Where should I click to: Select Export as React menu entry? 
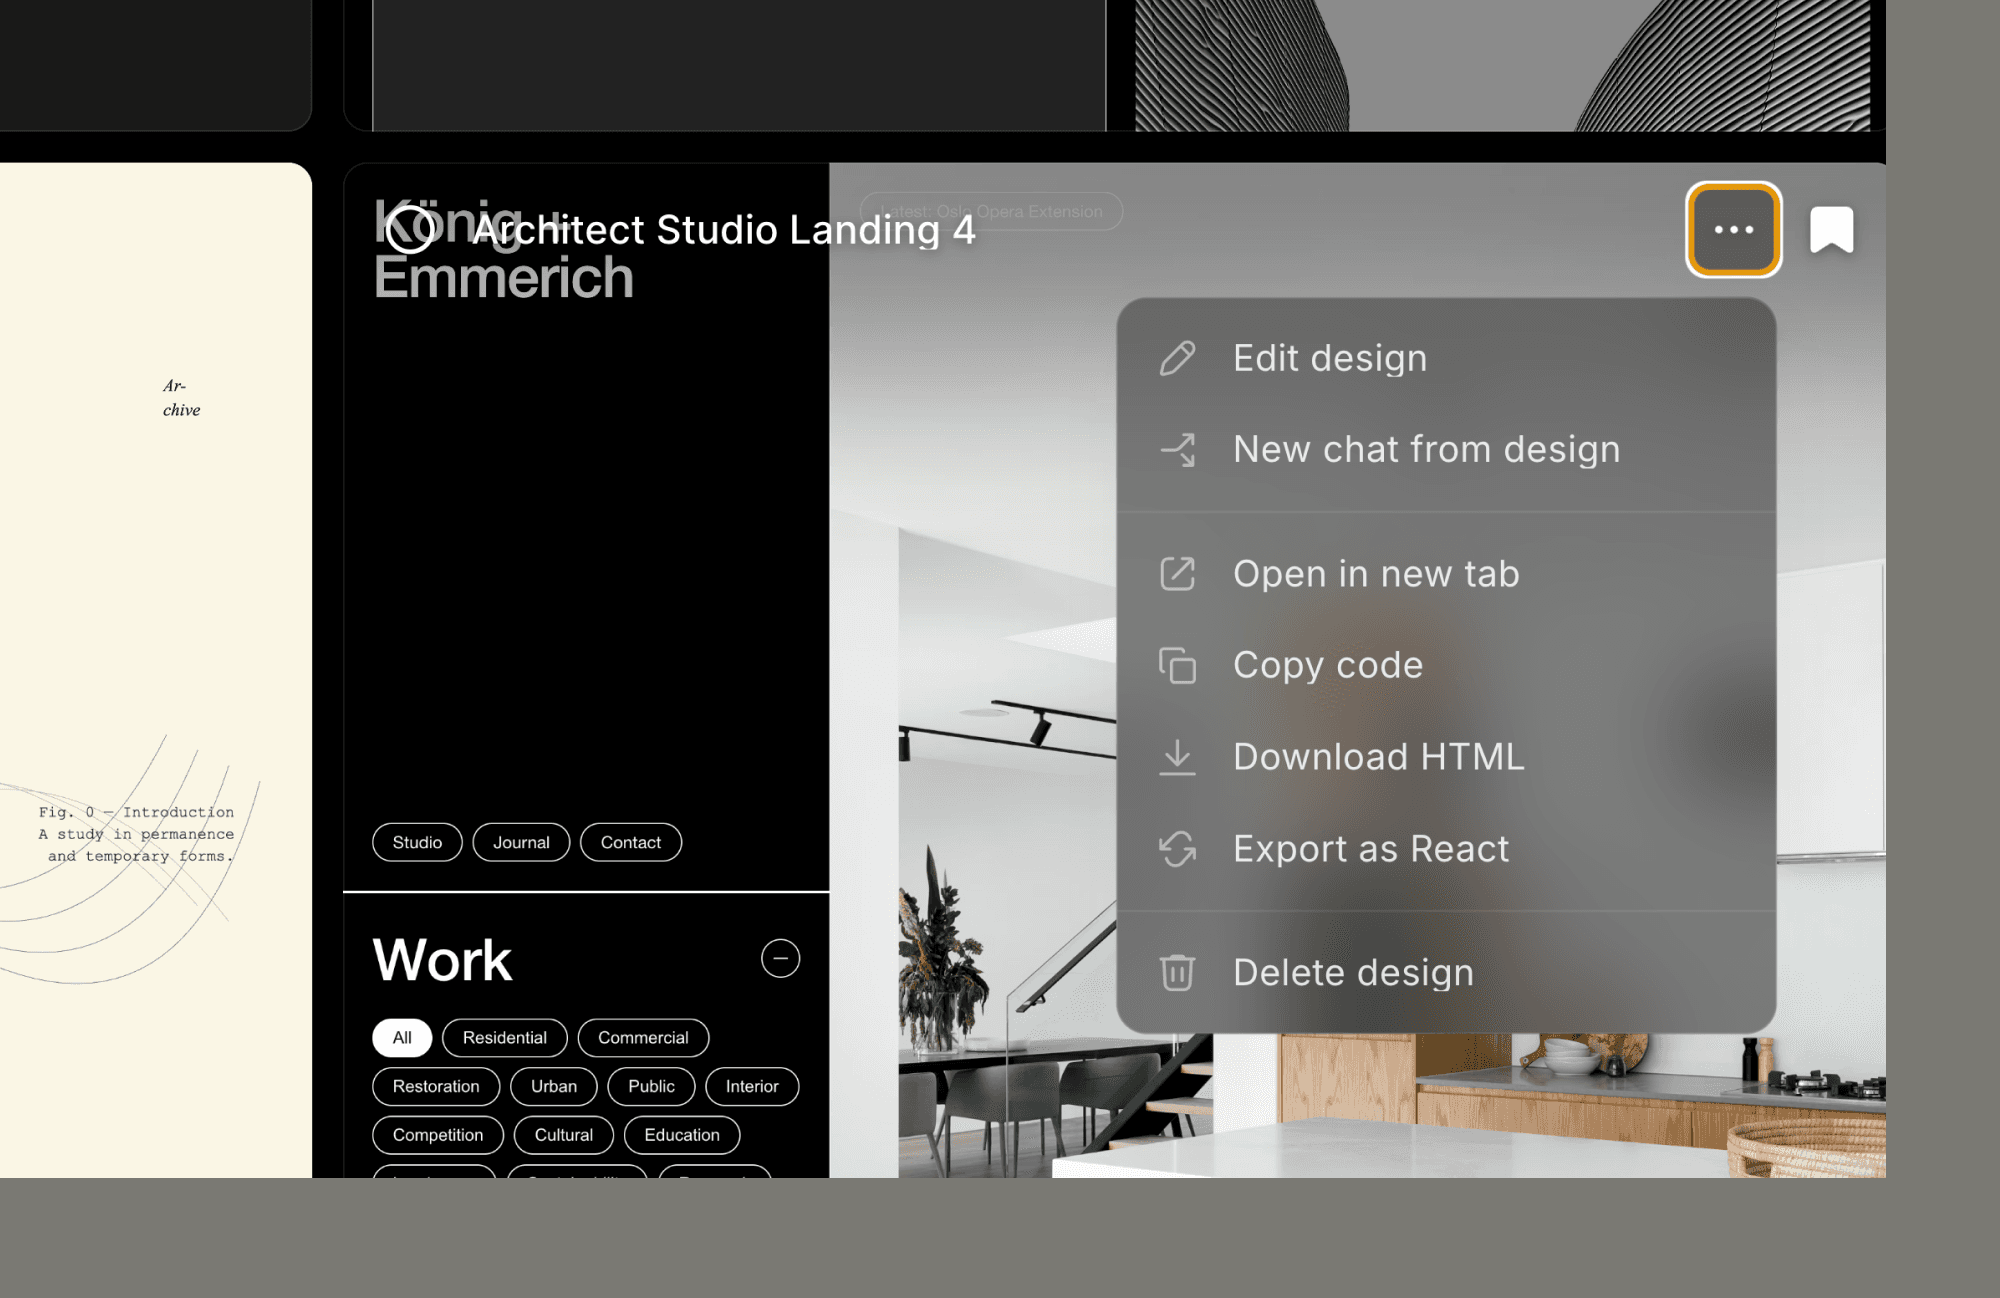click(1370, 849)
